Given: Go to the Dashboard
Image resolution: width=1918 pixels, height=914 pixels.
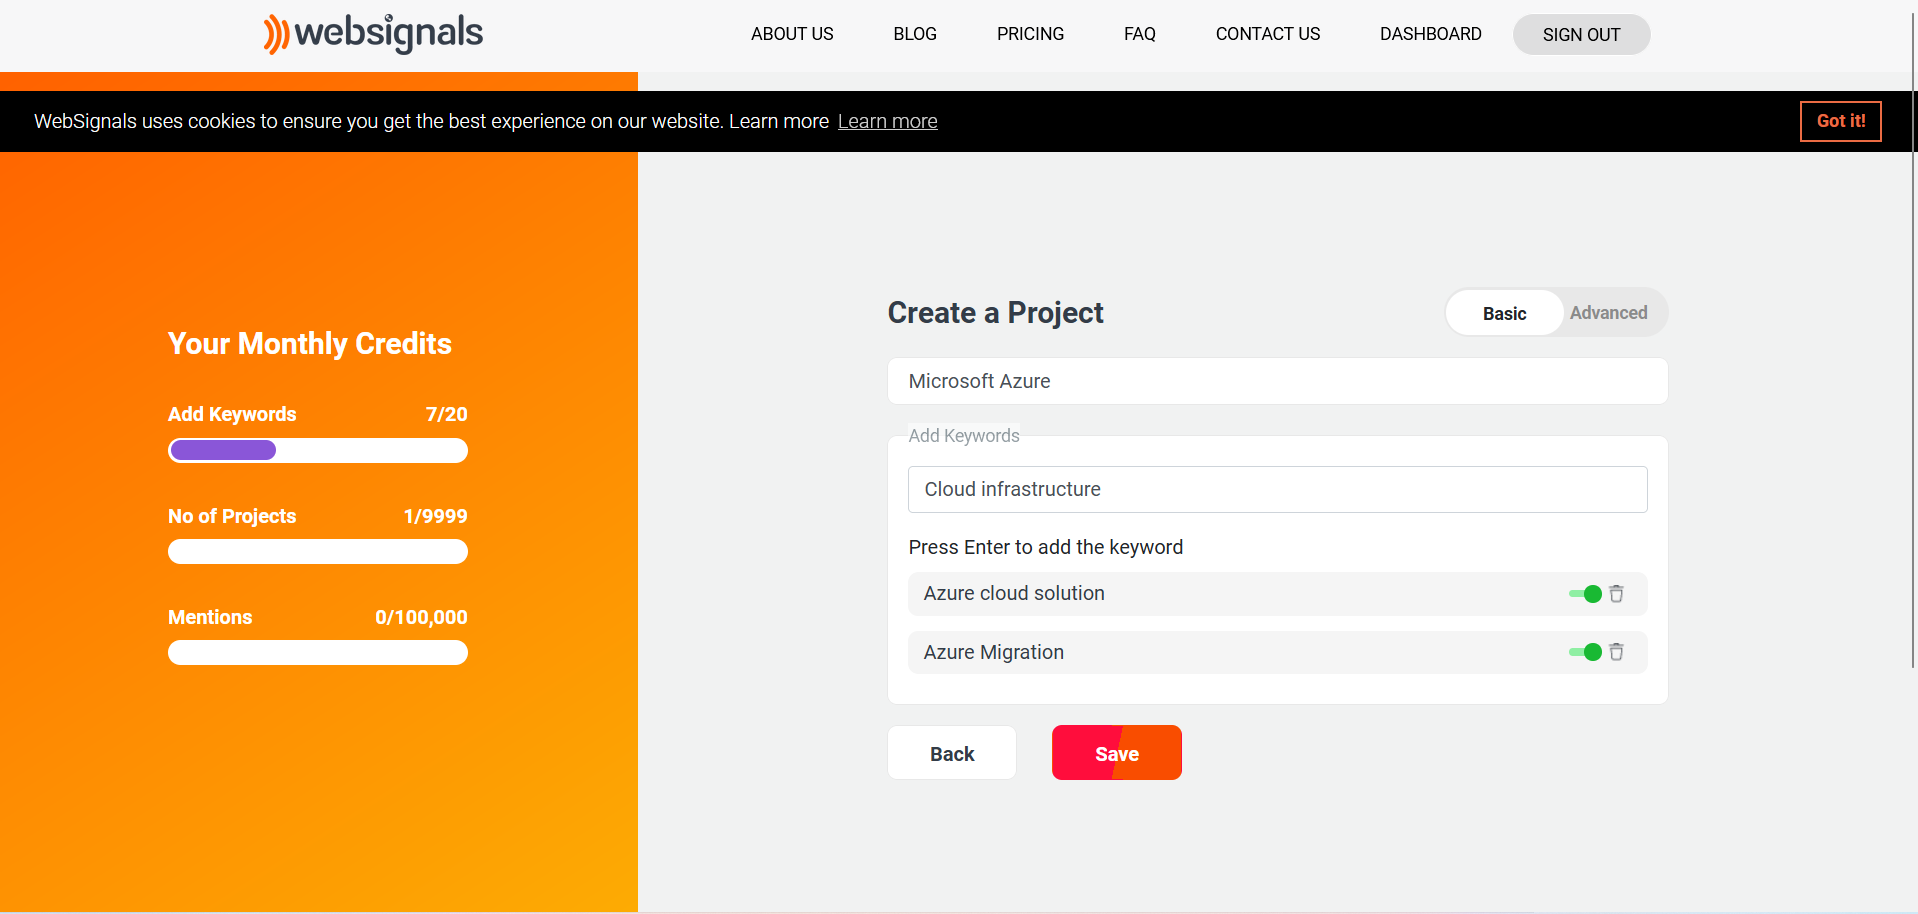Looking at the screenshot, I should coord(1430,34).
